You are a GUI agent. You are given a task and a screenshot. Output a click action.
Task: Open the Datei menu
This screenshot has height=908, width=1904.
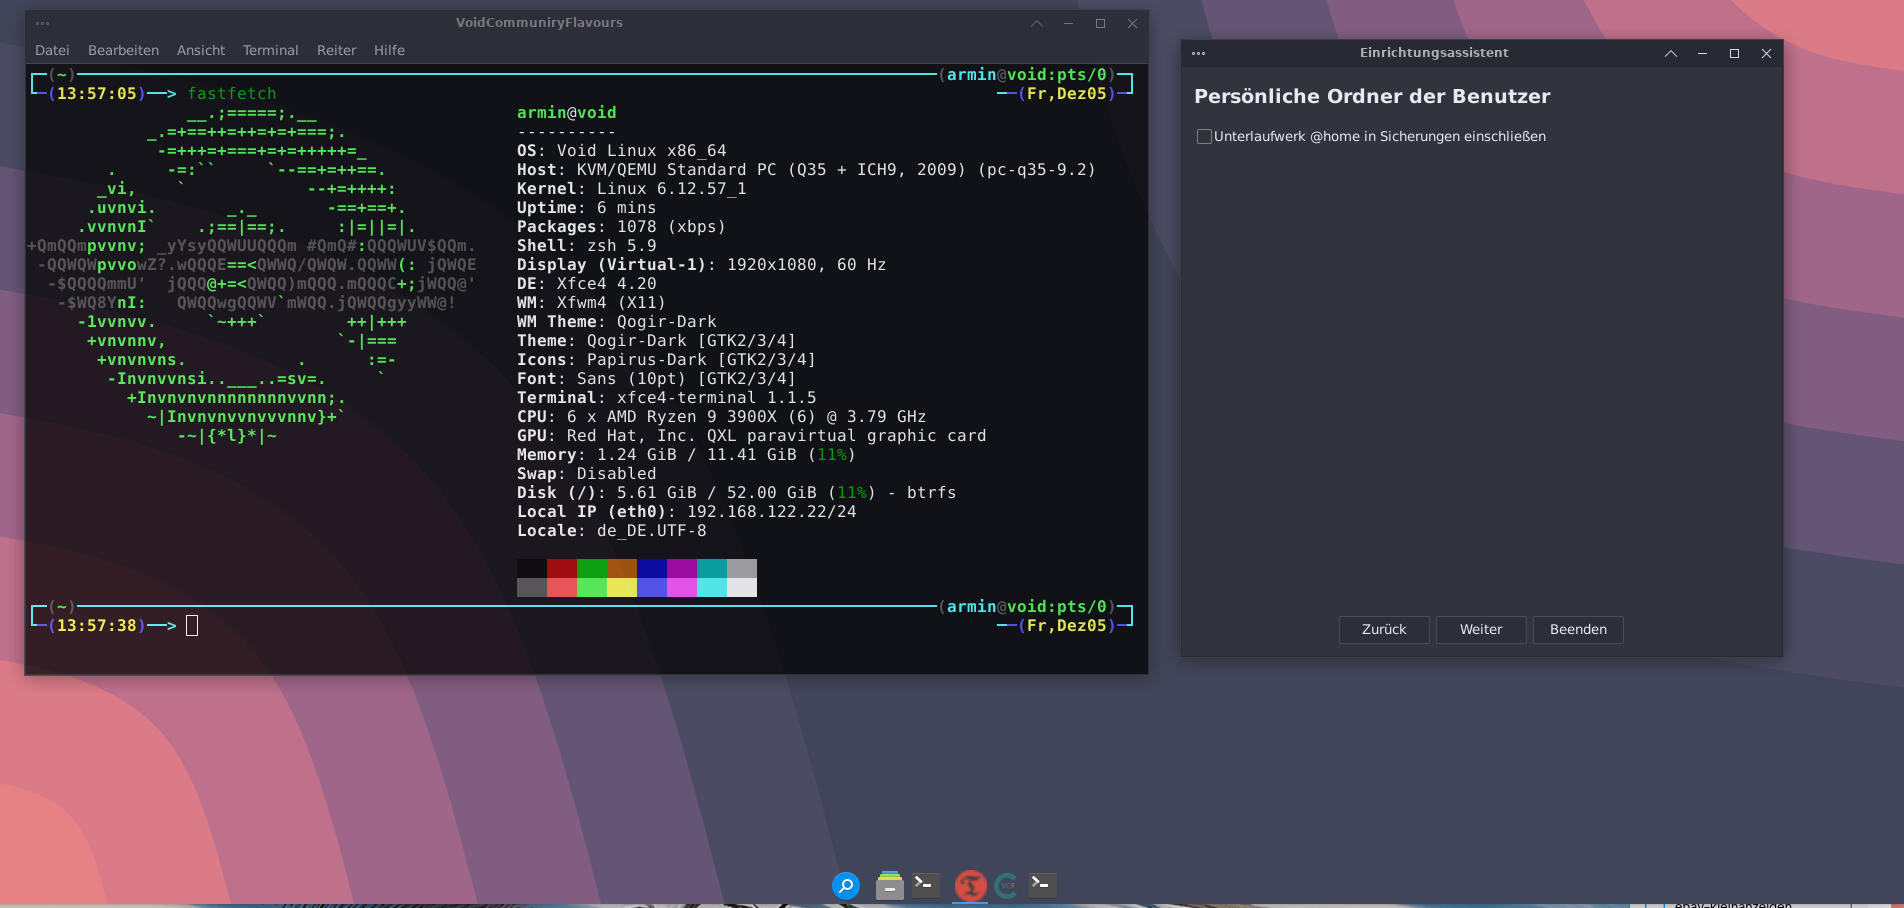52,50
